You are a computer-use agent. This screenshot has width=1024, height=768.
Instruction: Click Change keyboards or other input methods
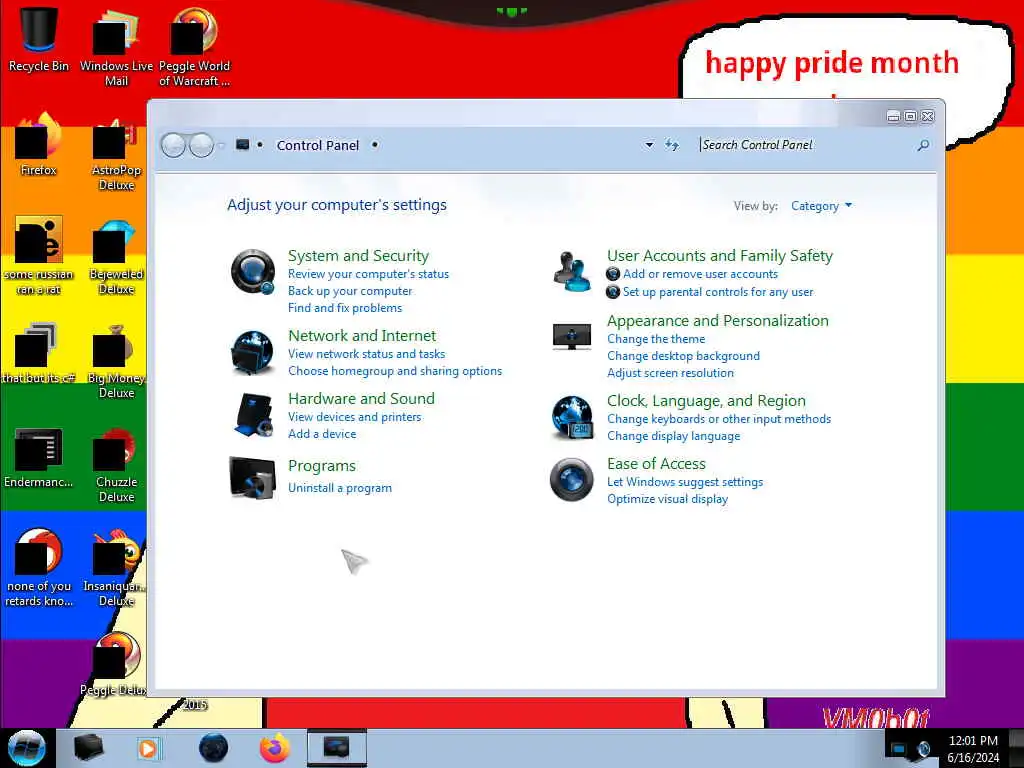[718, 419]
